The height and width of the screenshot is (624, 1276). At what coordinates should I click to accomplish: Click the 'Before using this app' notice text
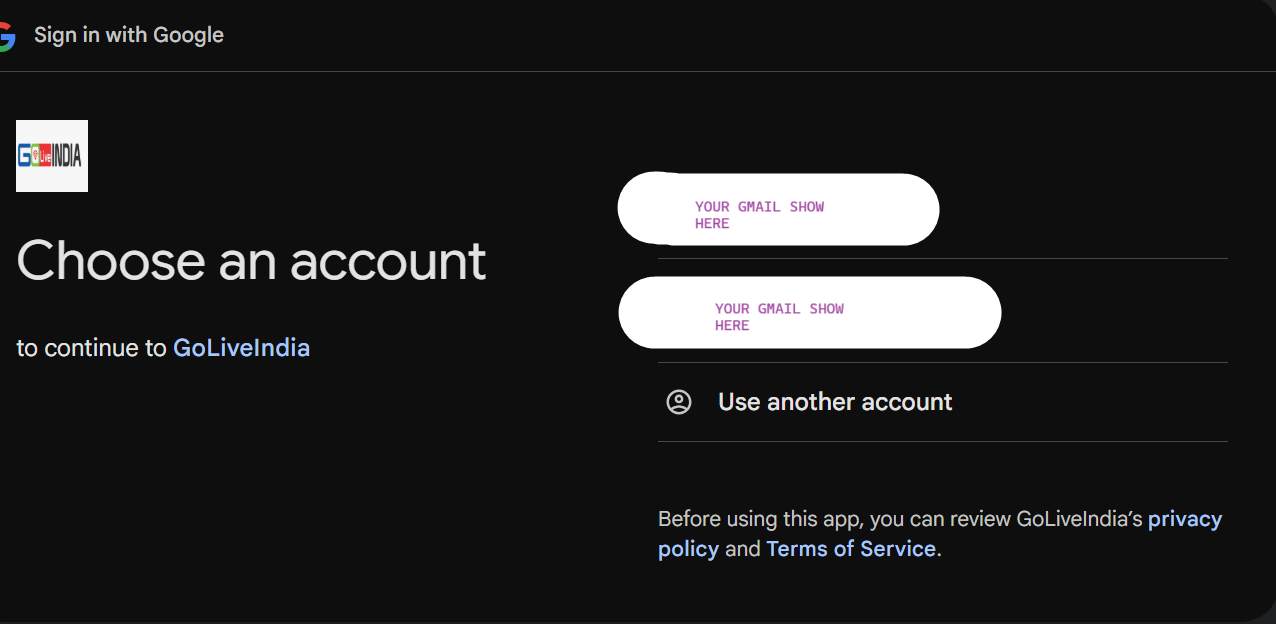[940, 534]
